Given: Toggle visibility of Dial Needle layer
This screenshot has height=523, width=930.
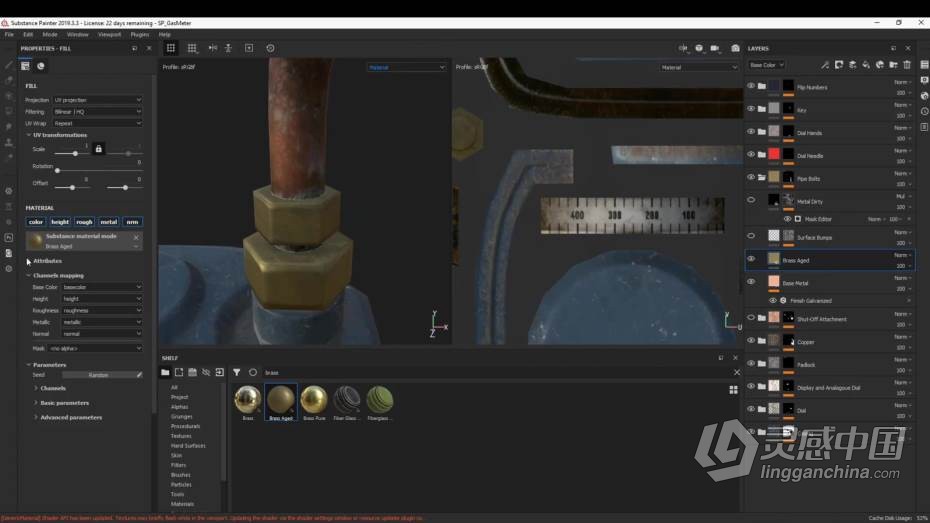Looking at the screenshot, I should pyautogui.click(x=751, y=154).
